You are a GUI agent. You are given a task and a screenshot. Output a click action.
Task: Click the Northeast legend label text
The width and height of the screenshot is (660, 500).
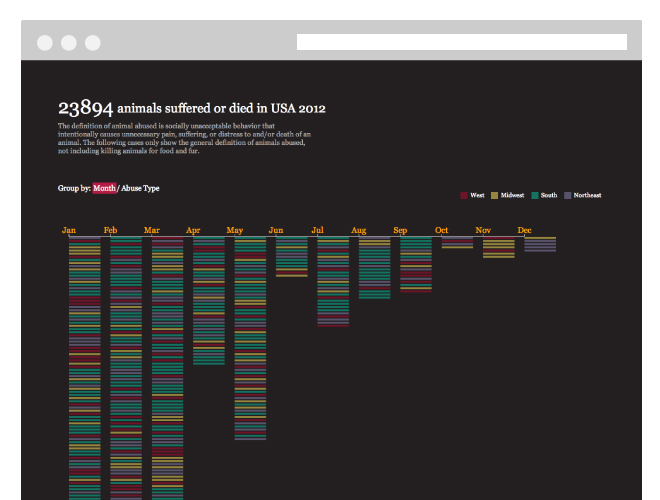click(x=587, y=195)
